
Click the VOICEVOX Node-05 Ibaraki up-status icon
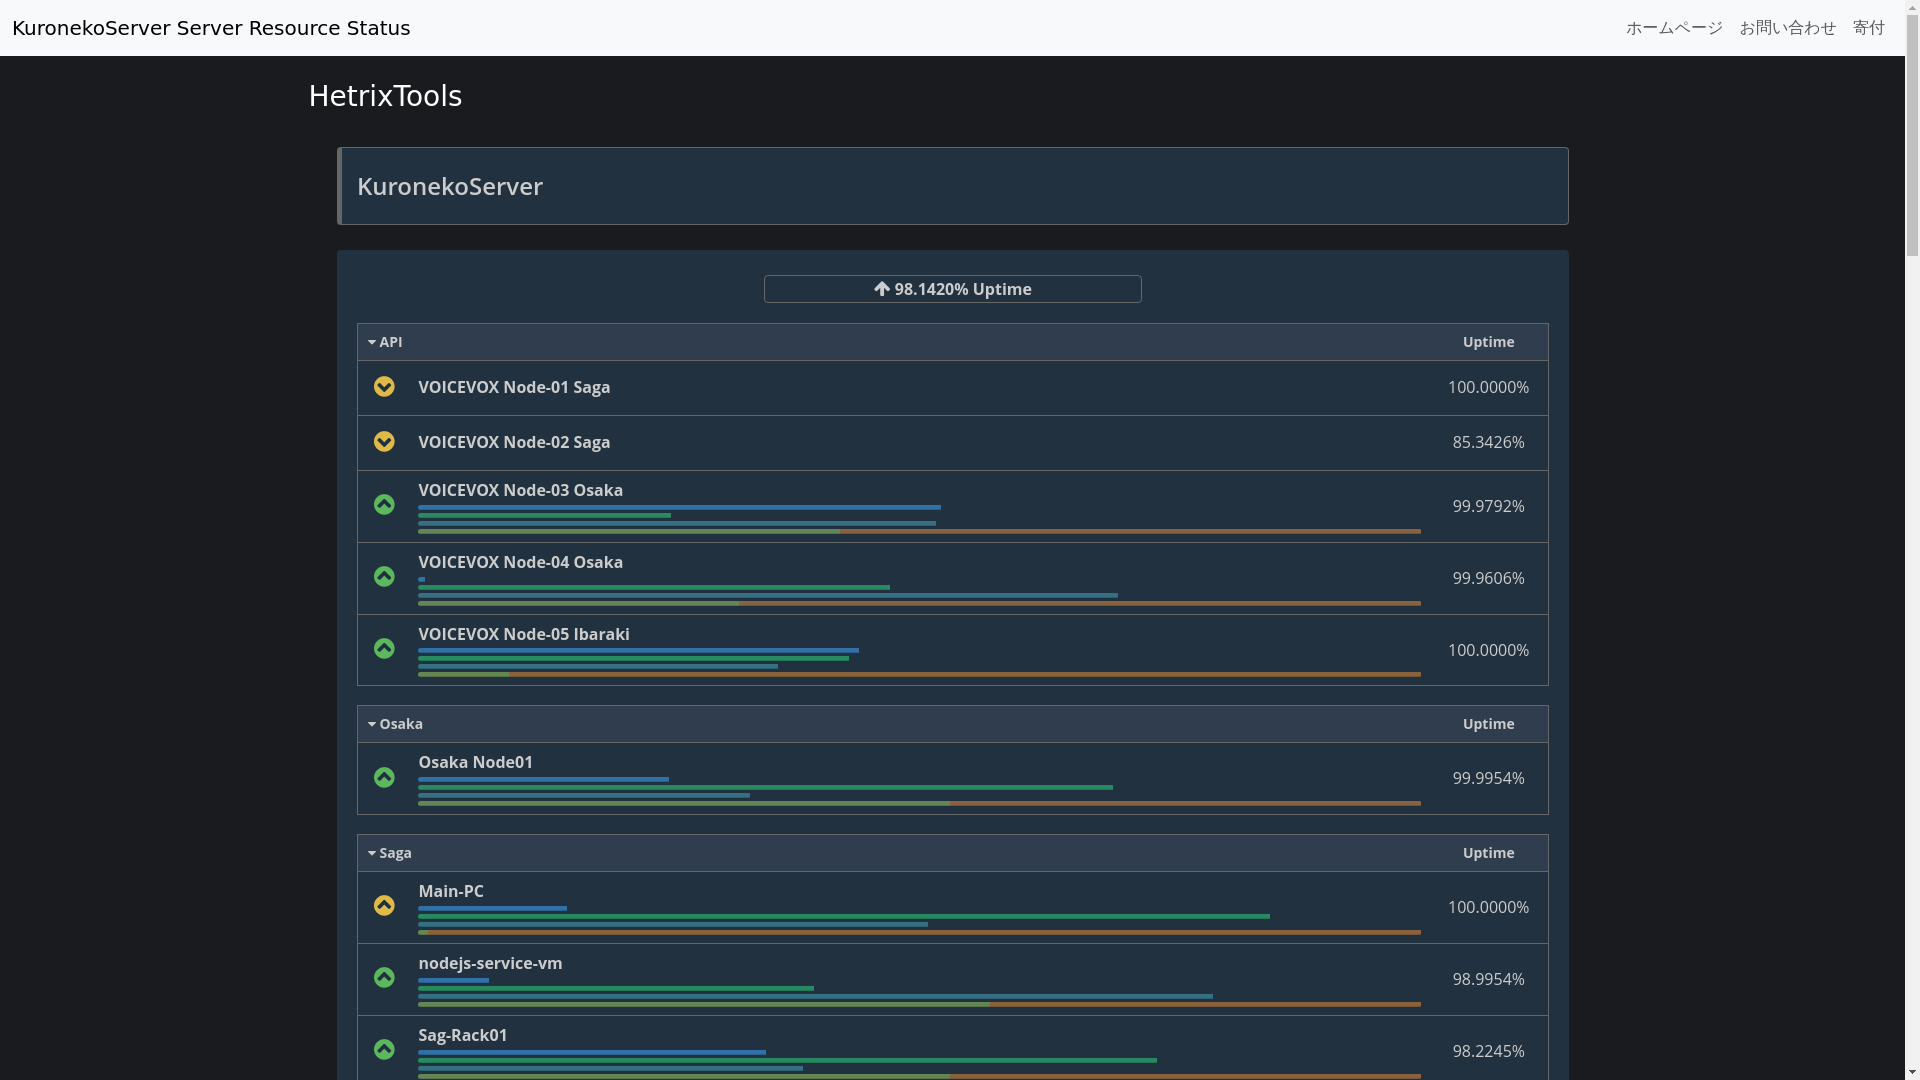point(384,649)
